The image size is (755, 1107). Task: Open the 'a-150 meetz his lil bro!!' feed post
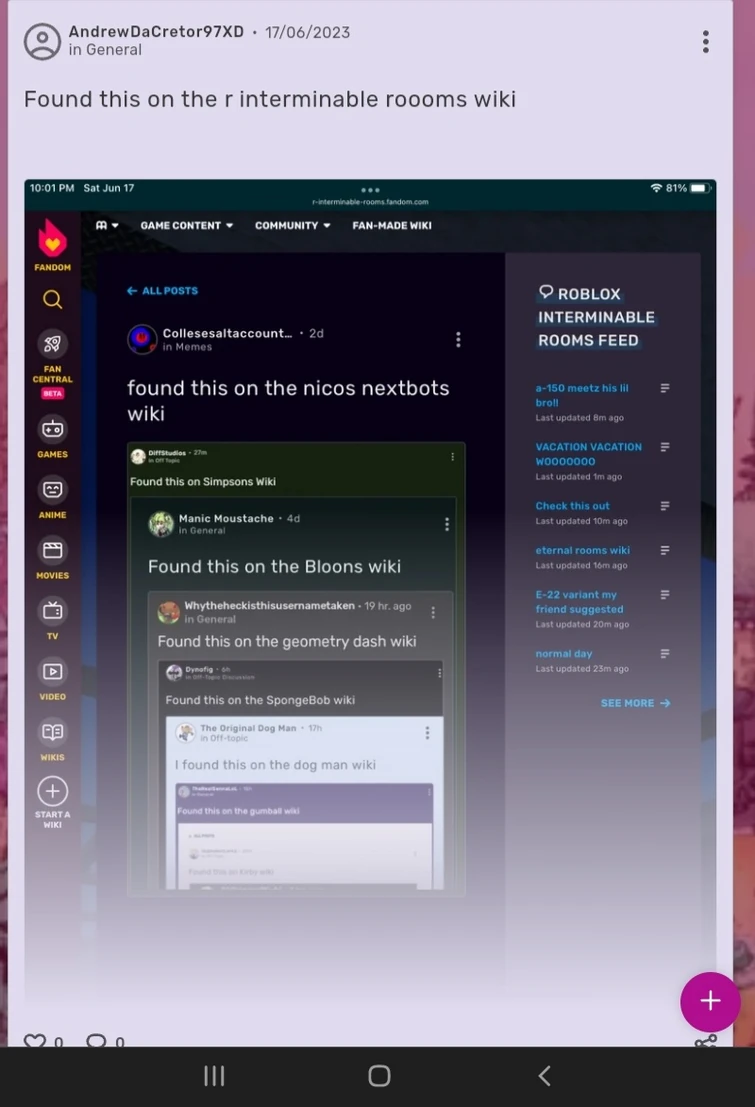click(x=582, y=395)
